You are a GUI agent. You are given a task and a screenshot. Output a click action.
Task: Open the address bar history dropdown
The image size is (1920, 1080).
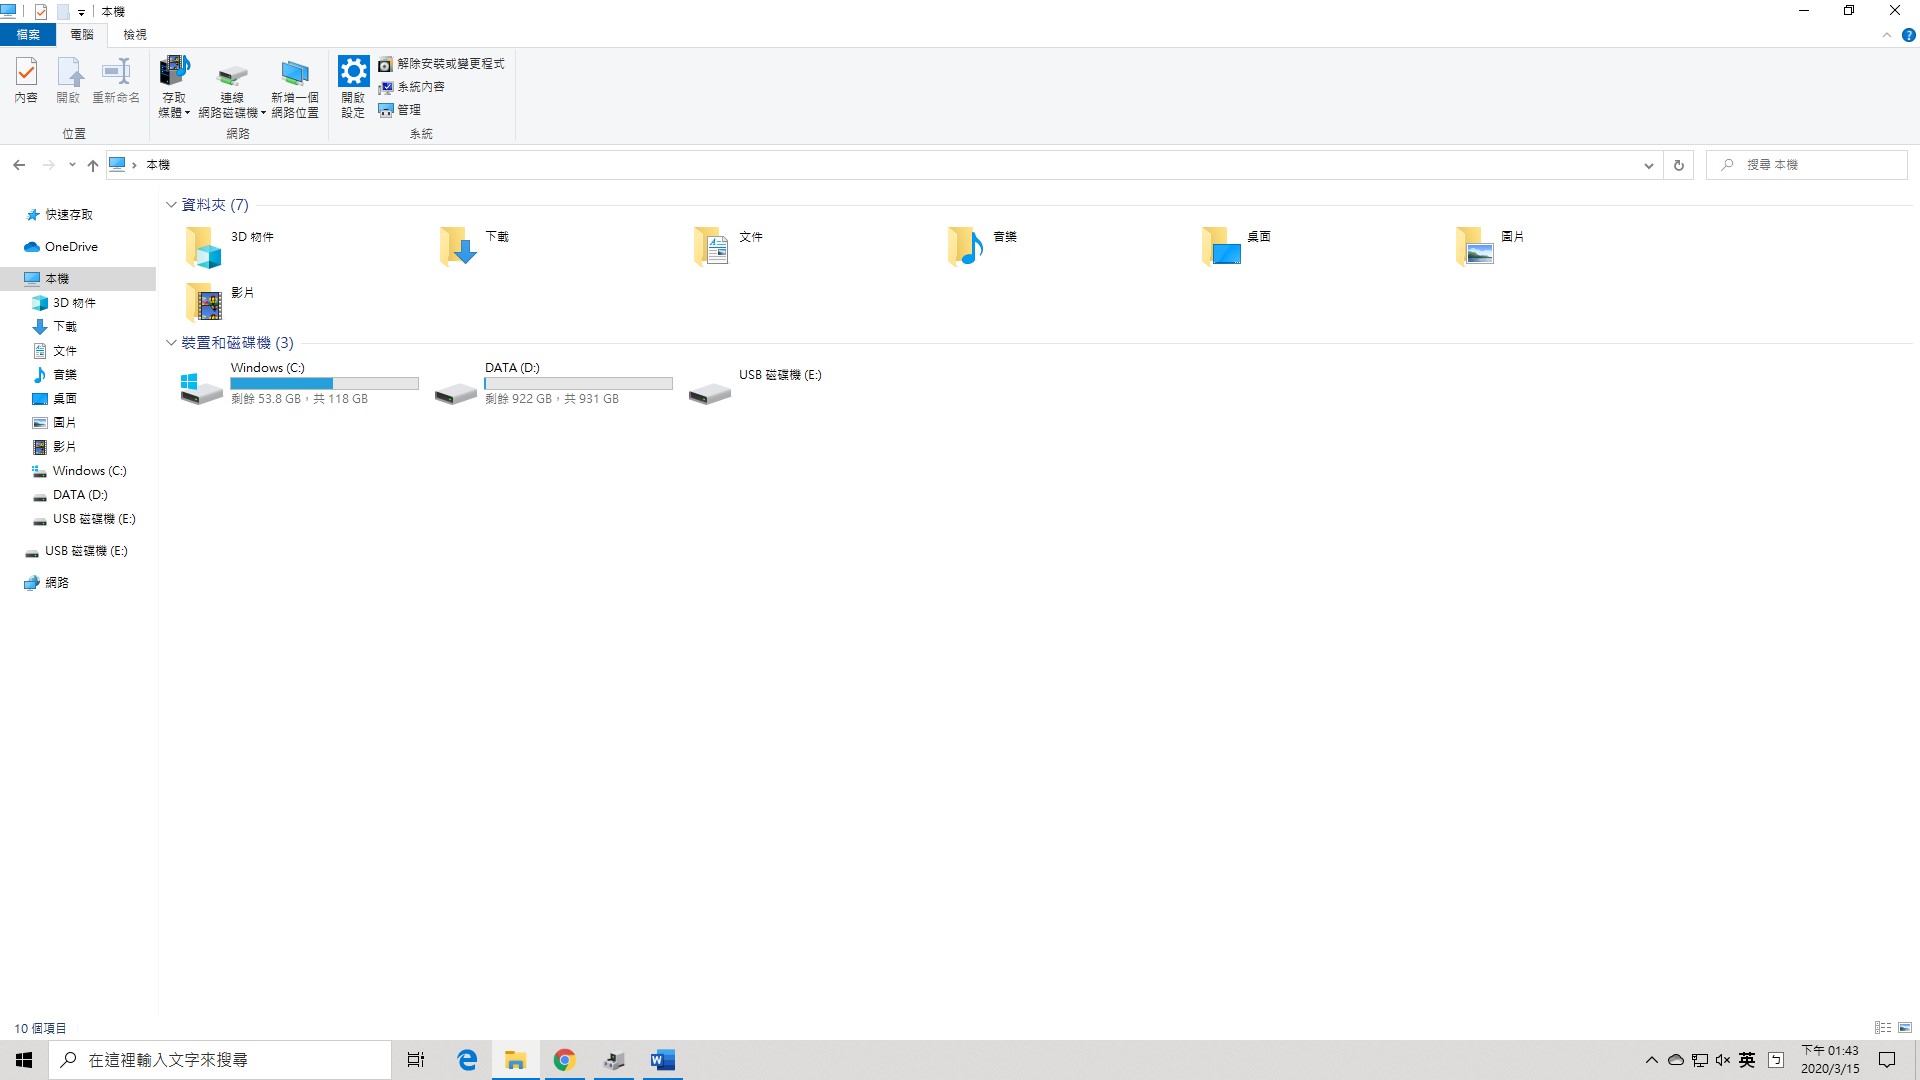[x=1648, y=165]
